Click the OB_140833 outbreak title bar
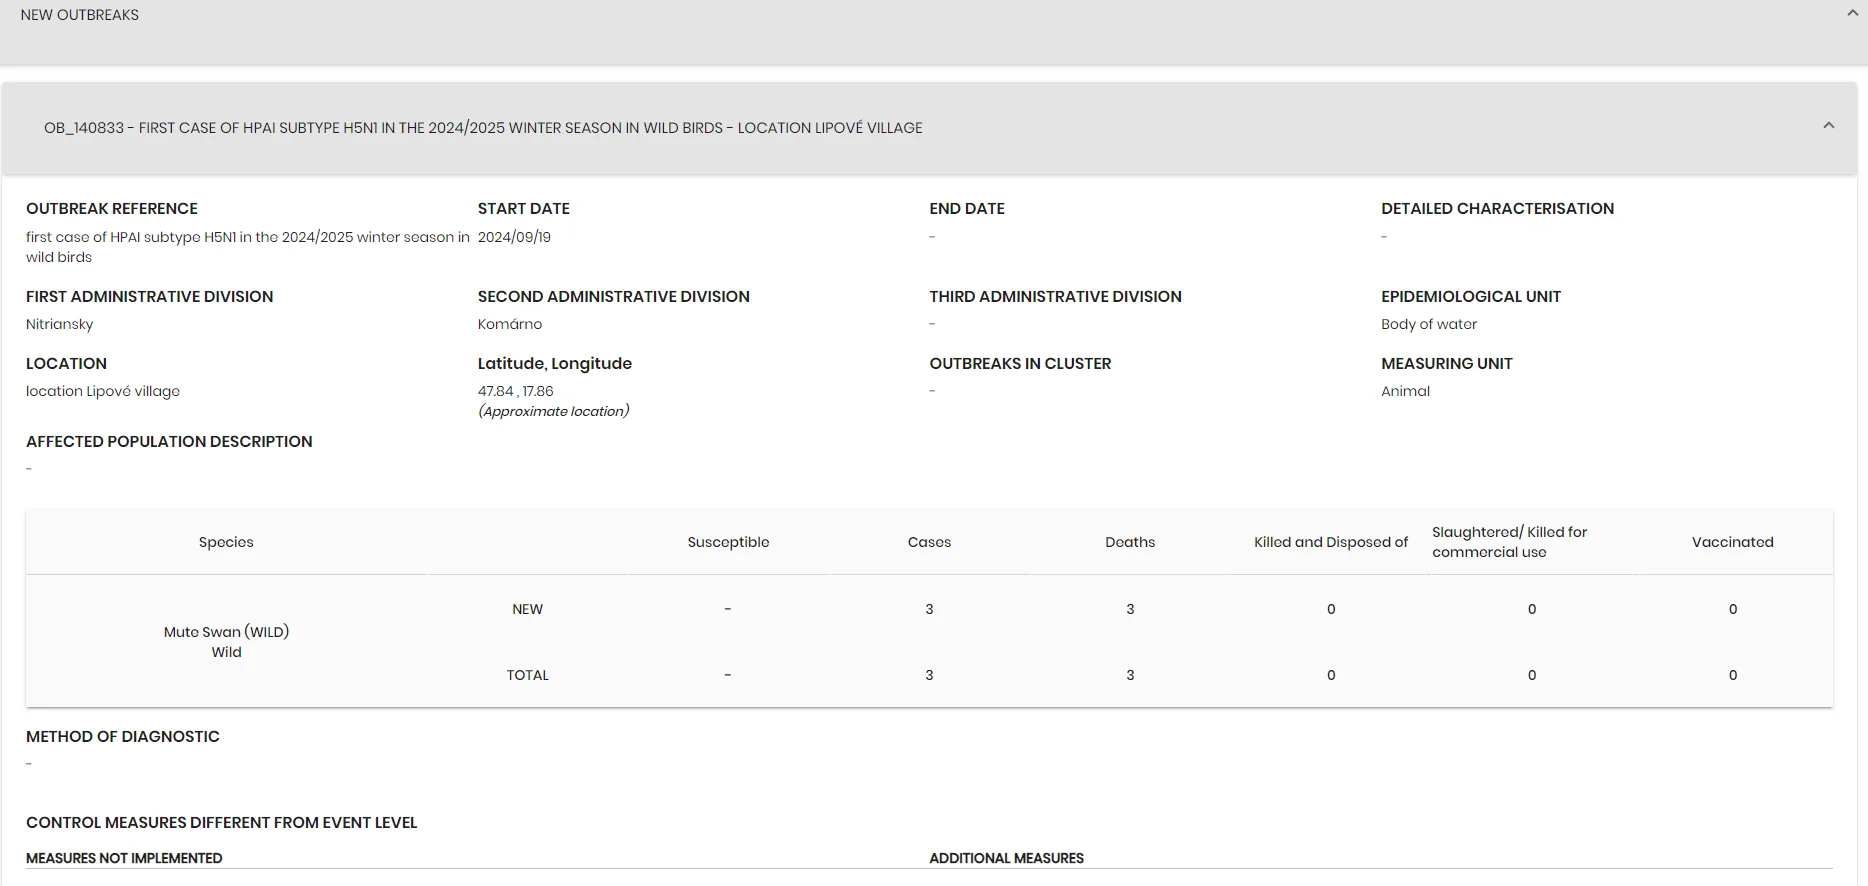This screenshot has width=1868, height=886. pyautogui.click(x=930, y=128)
